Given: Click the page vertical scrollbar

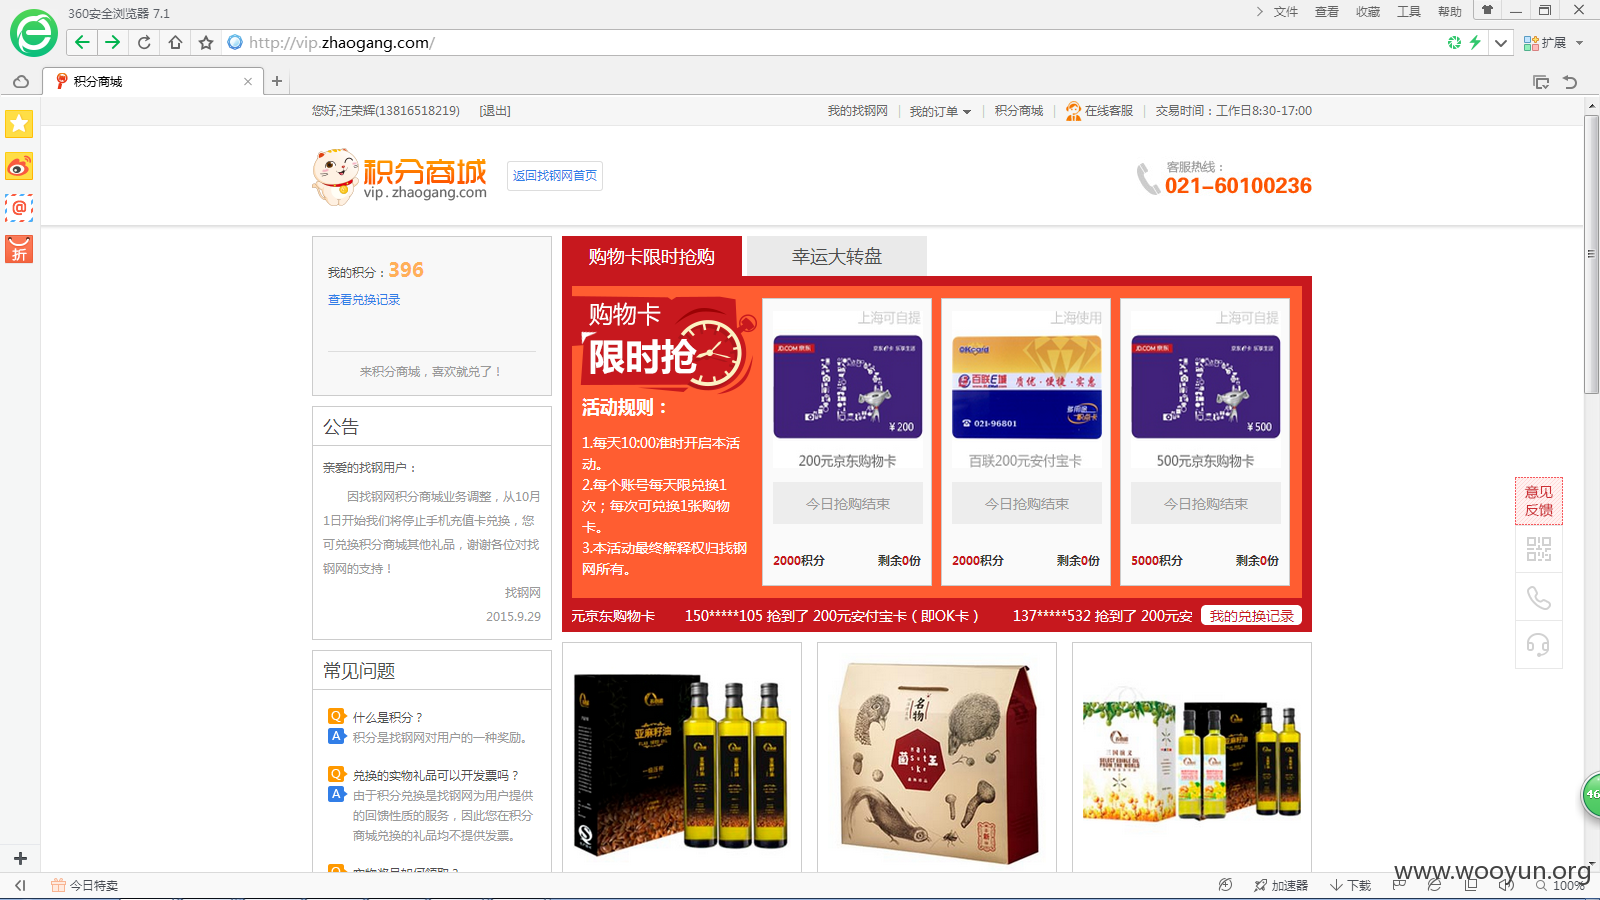Looking at the screenshot, I should 1591,255.
